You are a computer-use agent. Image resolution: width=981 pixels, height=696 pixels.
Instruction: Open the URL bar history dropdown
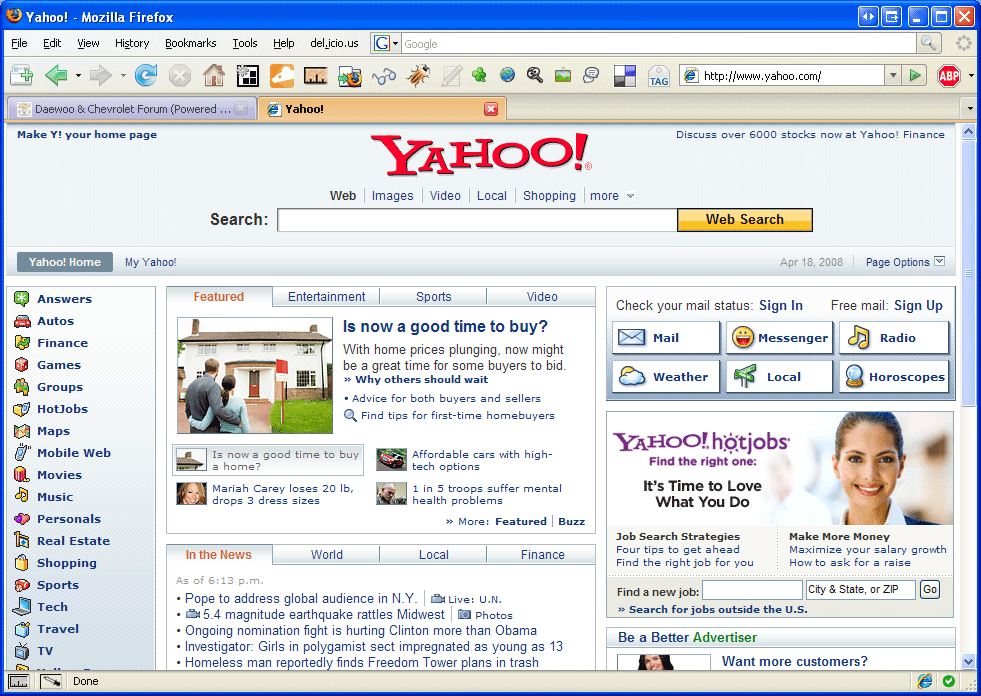[x=893, y=76]
